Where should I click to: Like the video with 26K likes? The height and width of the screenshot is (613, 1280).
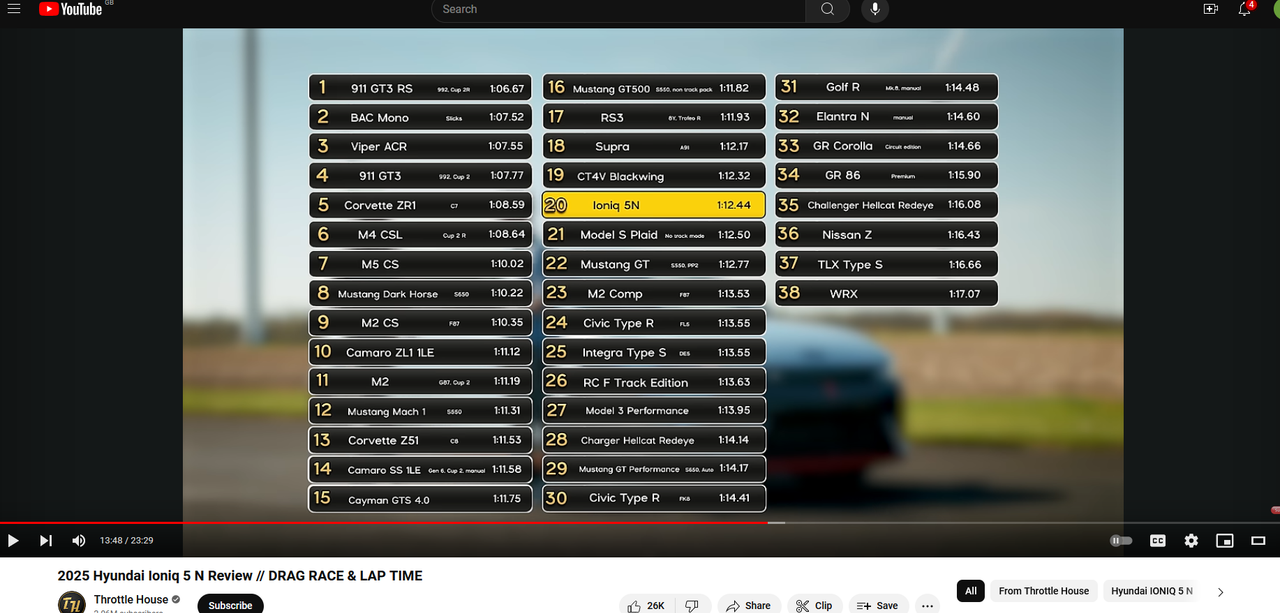647,605
